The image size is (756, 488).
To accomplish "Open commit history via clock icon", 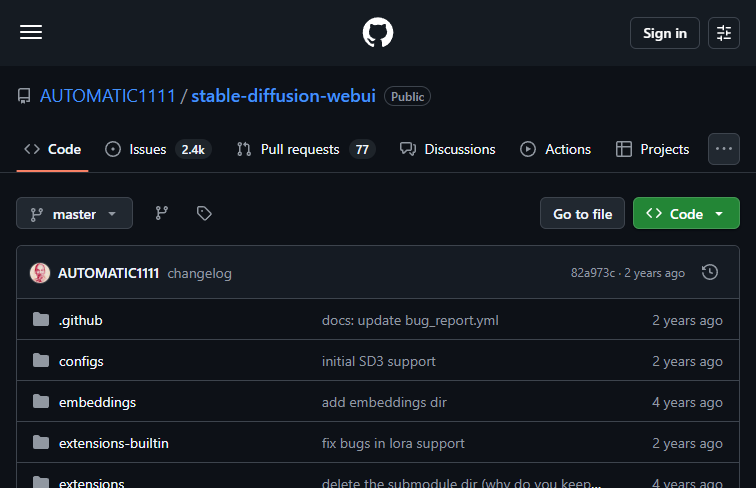I will pyautogui.click(x=710, y=272).
